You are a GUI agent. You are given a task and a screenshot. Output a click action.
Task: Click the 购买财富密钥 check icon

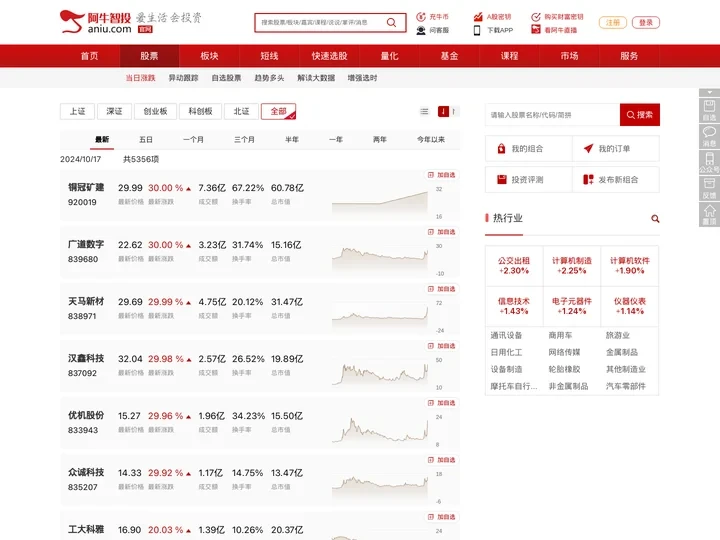point(535,17)
